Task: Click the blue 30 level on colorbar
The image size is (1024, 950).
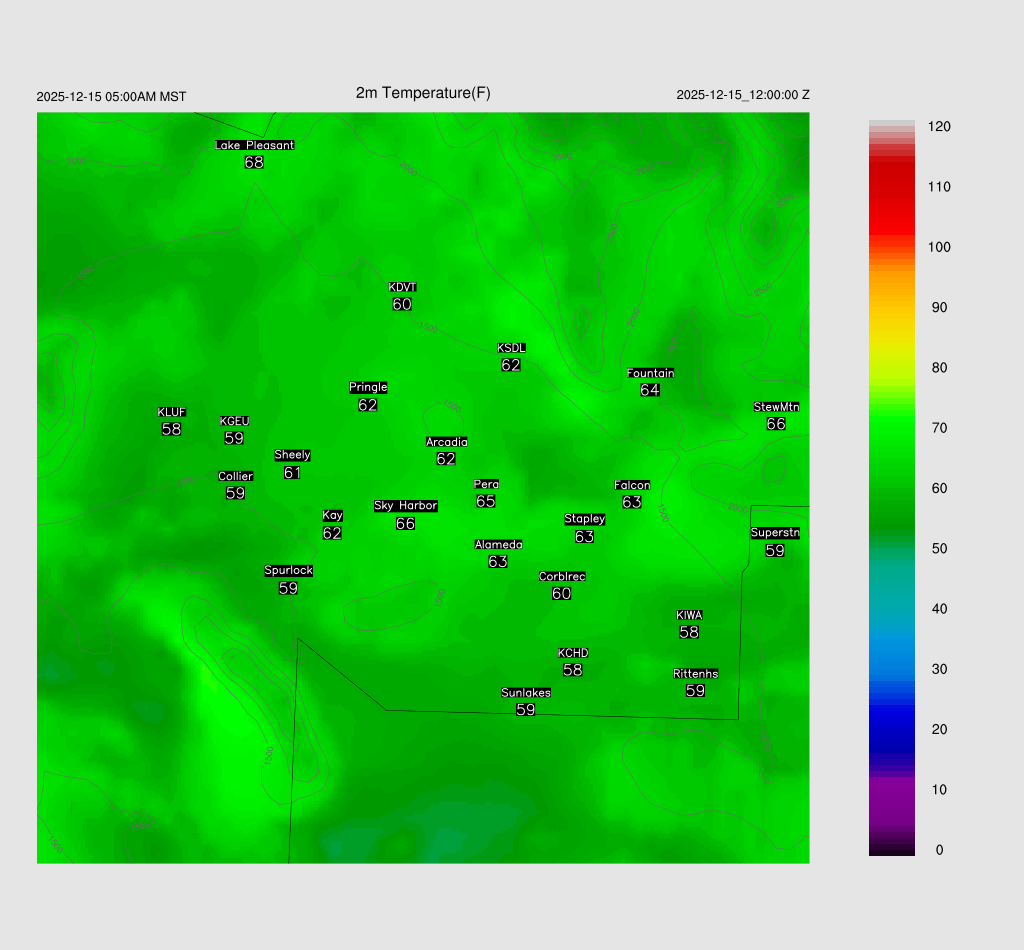Action: [x=891, y=669]
